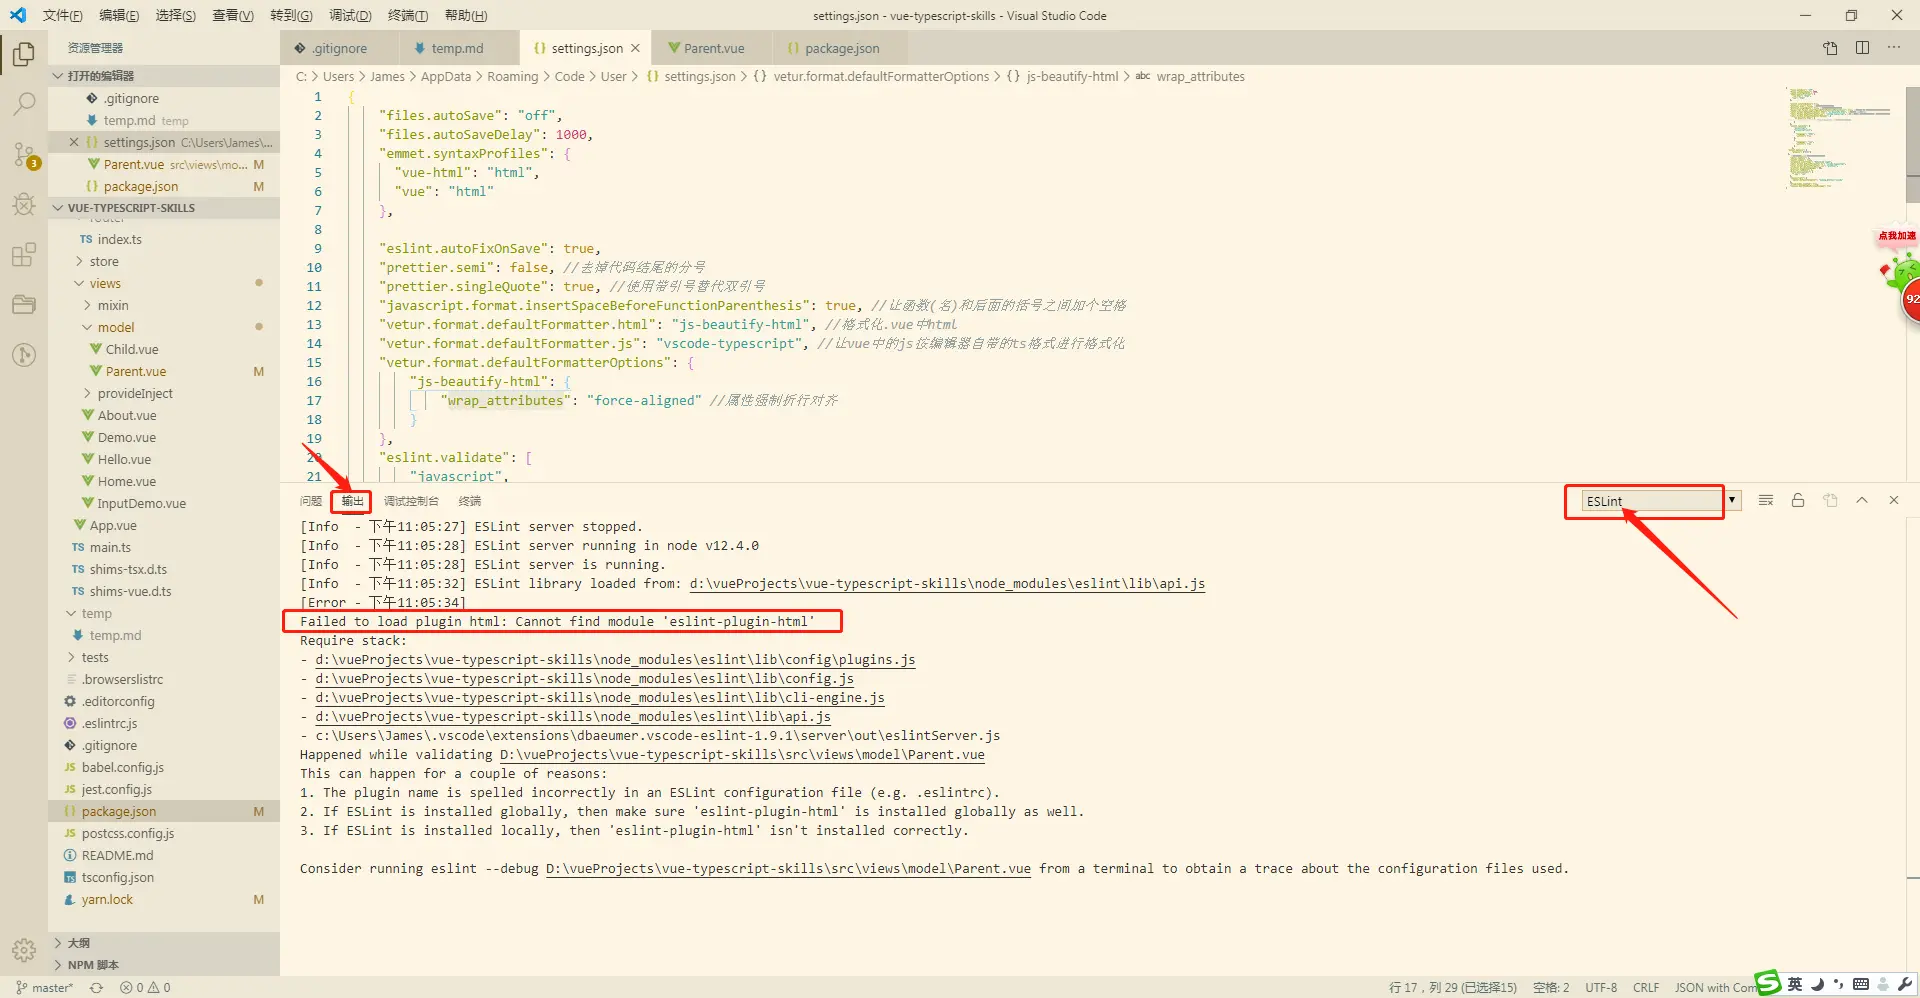Open the config.js path link in output
The height and width of the screenshot is (998, 1920).
584,679
